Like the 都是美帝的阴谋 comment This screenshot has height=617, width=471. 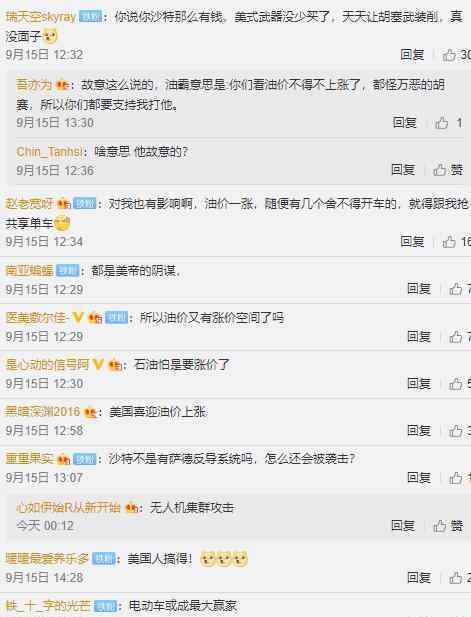click(x=456, y=289)
